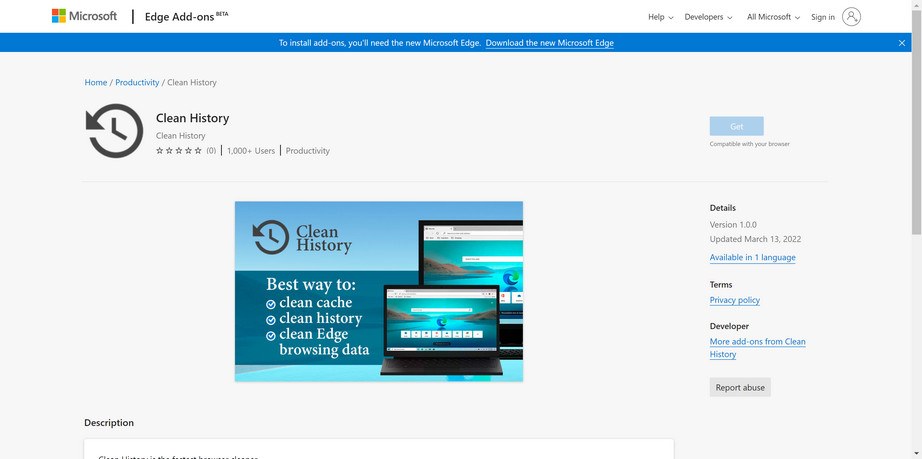Go to Home breadcrumb
Viewport: 922px width, 459px height.
(96, 82)
